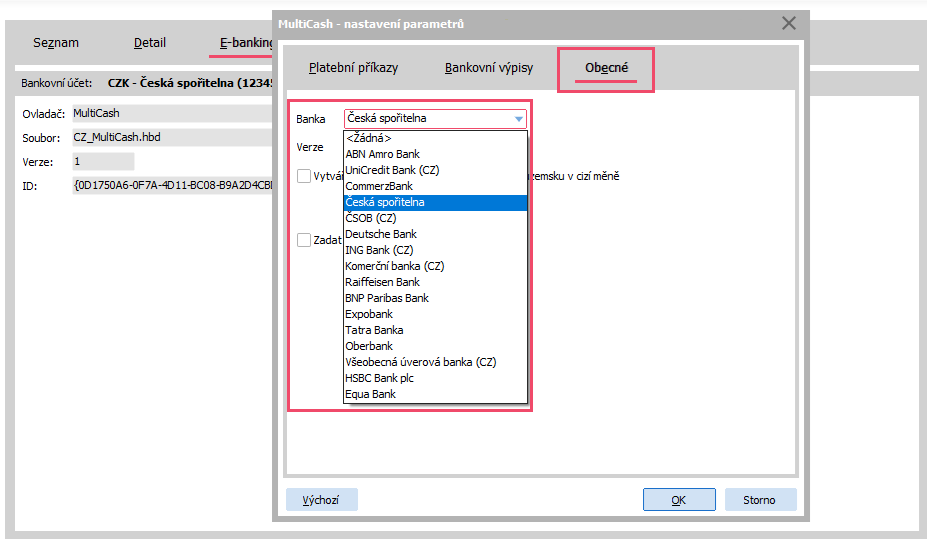The height and width of the screenshot is (539, 927).
Task: Select Oberbank from the dropdown
Action: pyautogui.click(x=435, y=346)
